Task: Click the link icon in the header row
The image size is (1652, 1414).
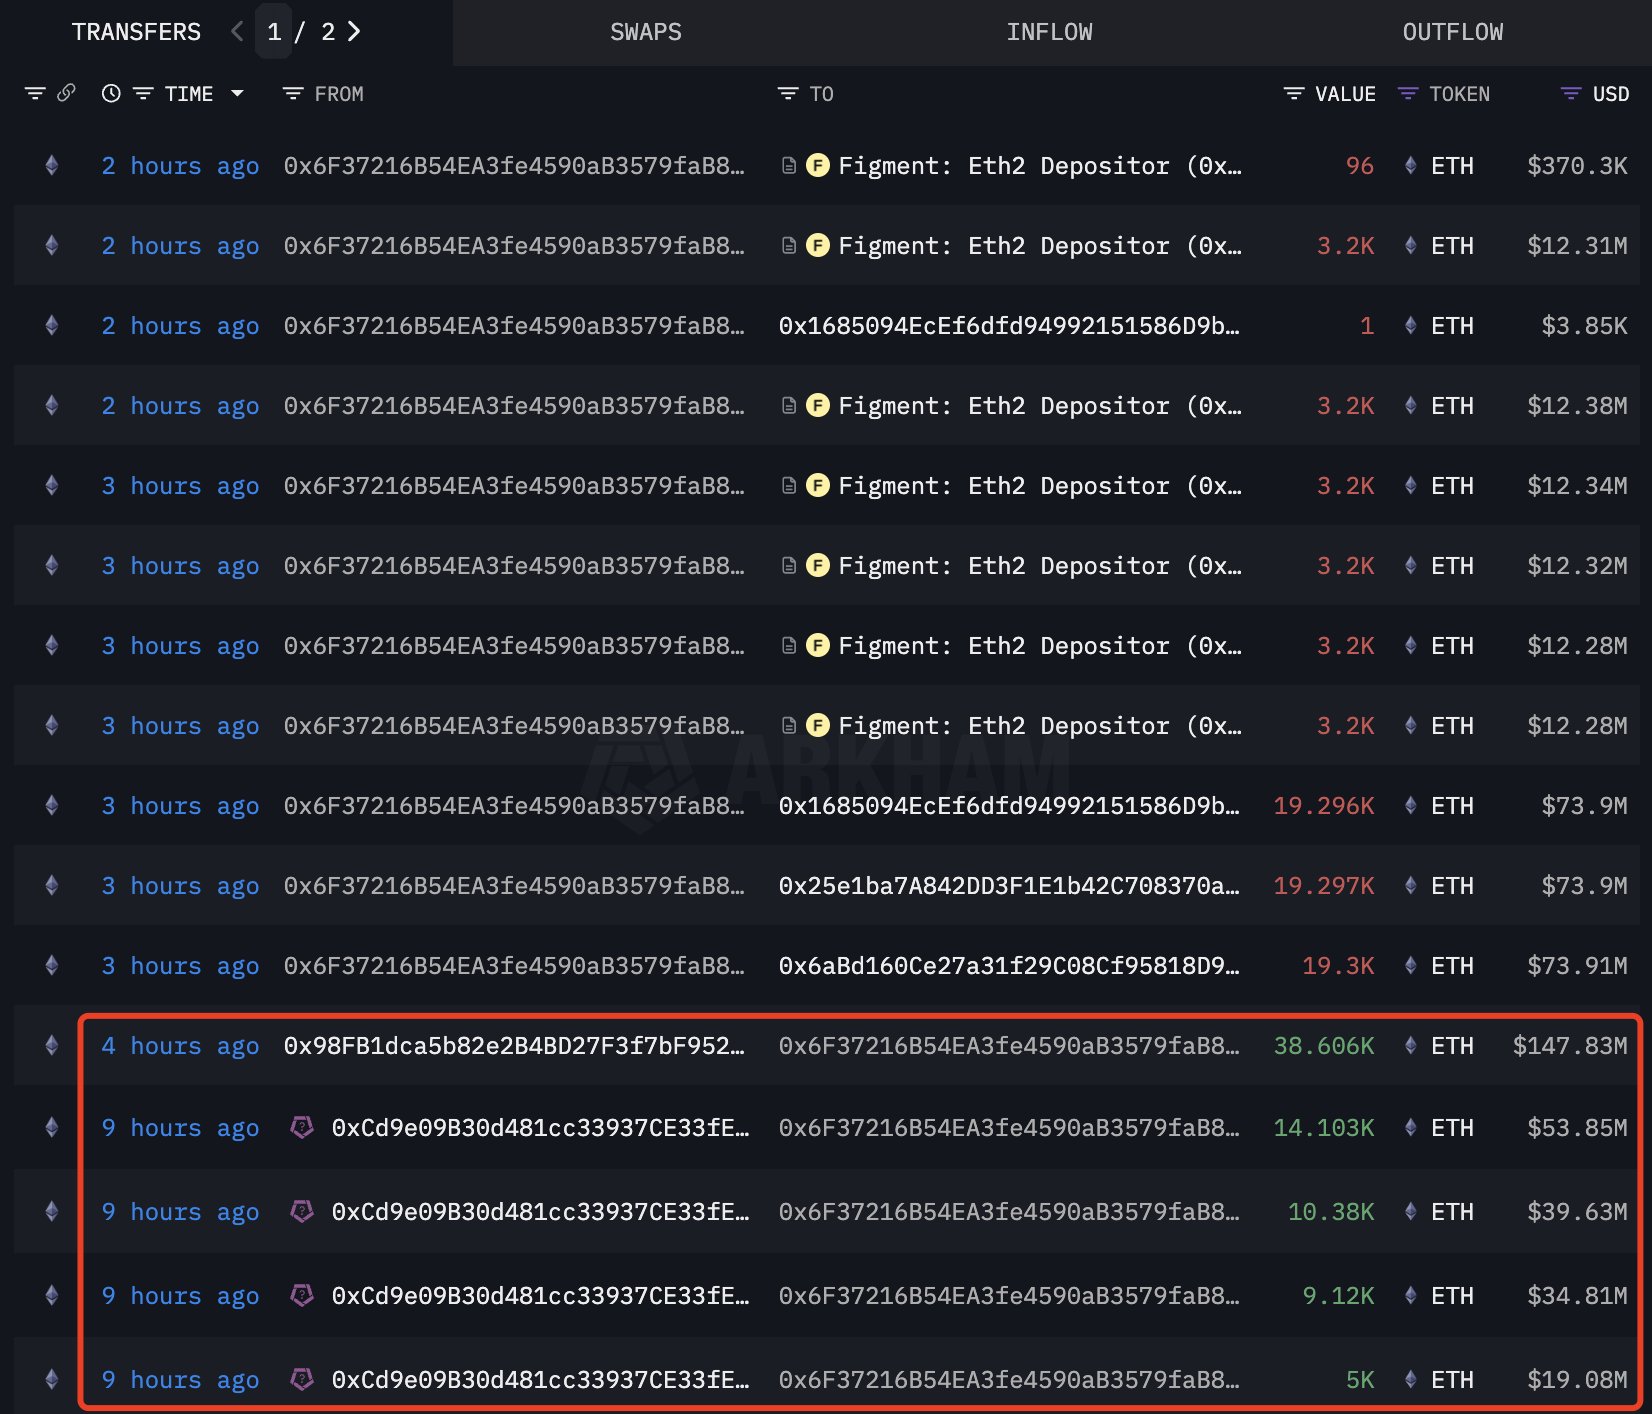Action: click(66, 93)
